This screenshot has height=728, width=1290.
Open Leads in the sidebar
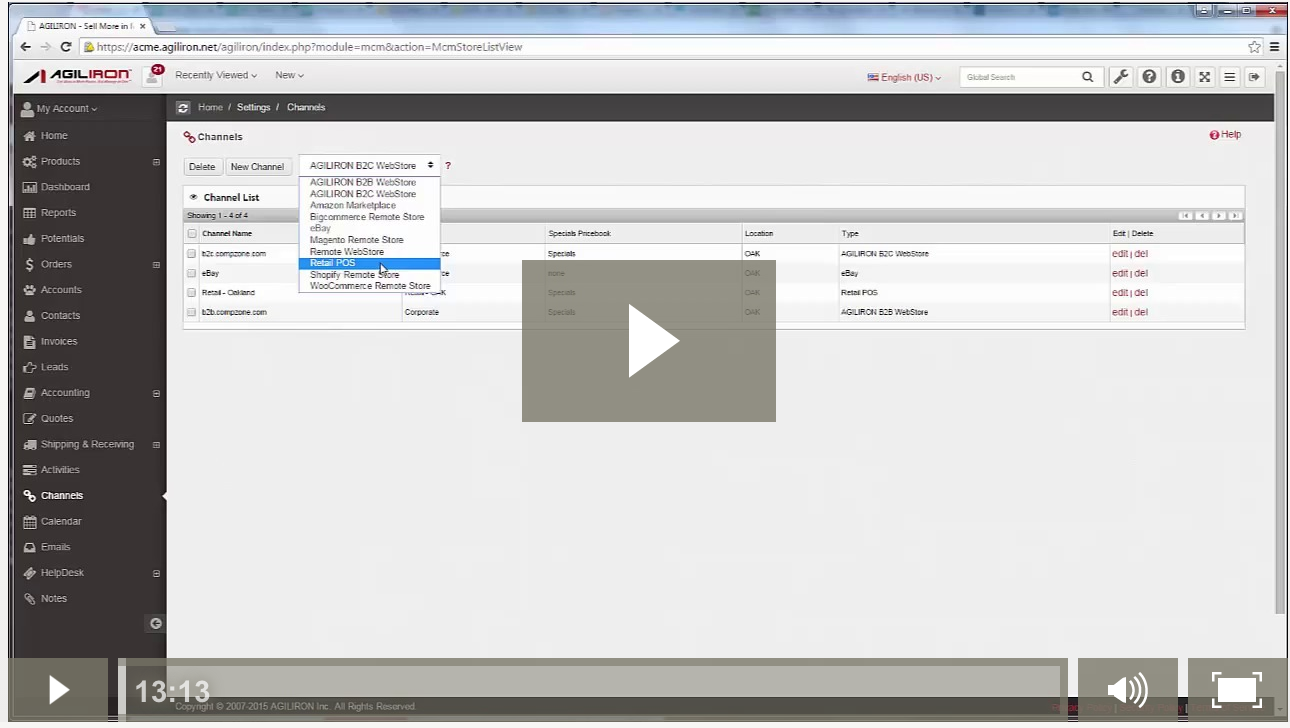[54, 367]
